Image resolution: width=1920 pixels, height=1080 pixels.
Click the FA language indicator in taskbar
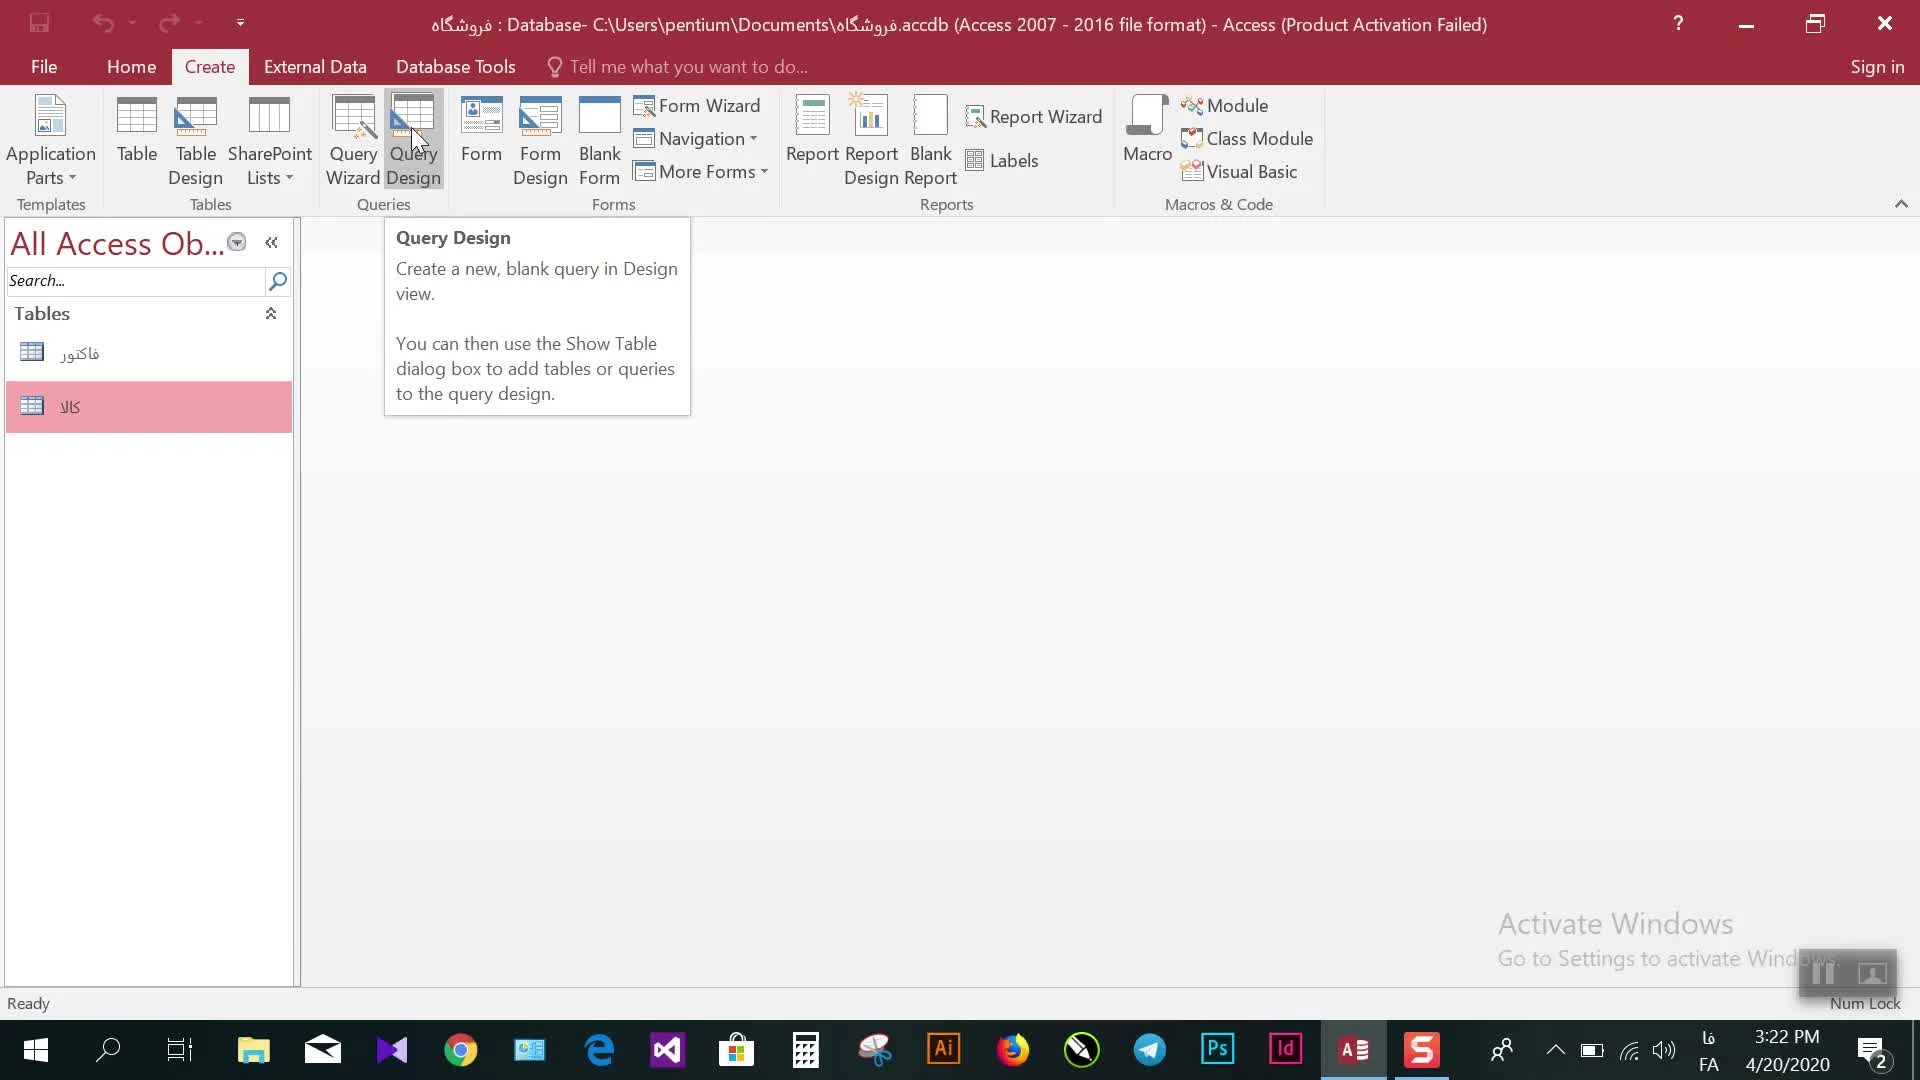click(1708, 1050)
